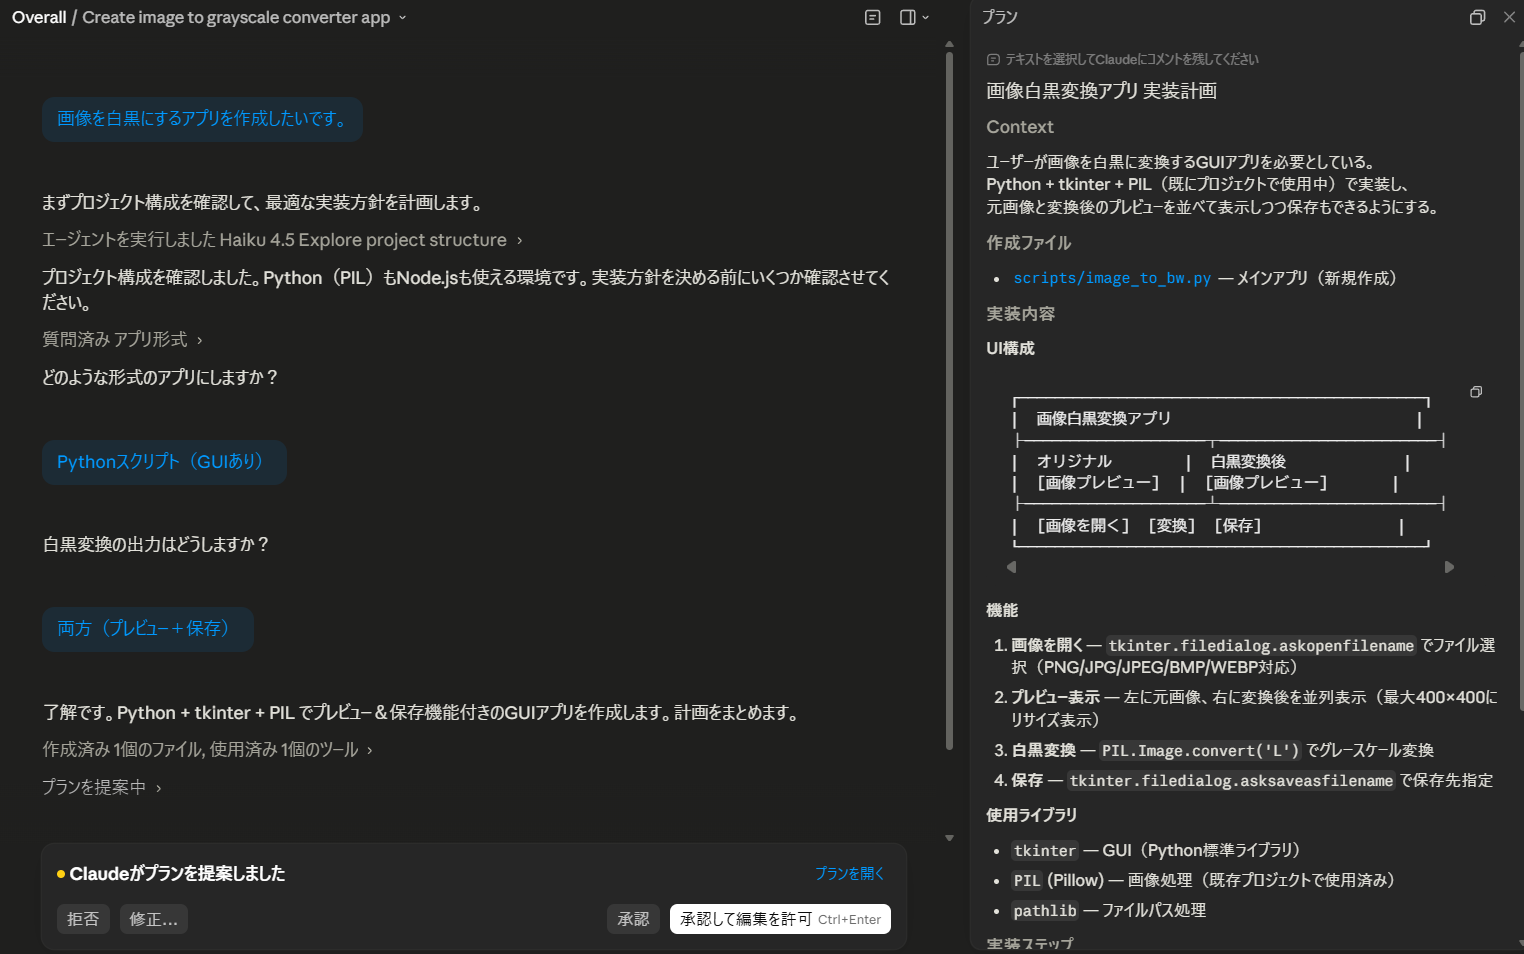Select answer 両方（プレビュー＋保存）
The width and height of the screenshot is (1524, 954).
click(x=147, y=629)
